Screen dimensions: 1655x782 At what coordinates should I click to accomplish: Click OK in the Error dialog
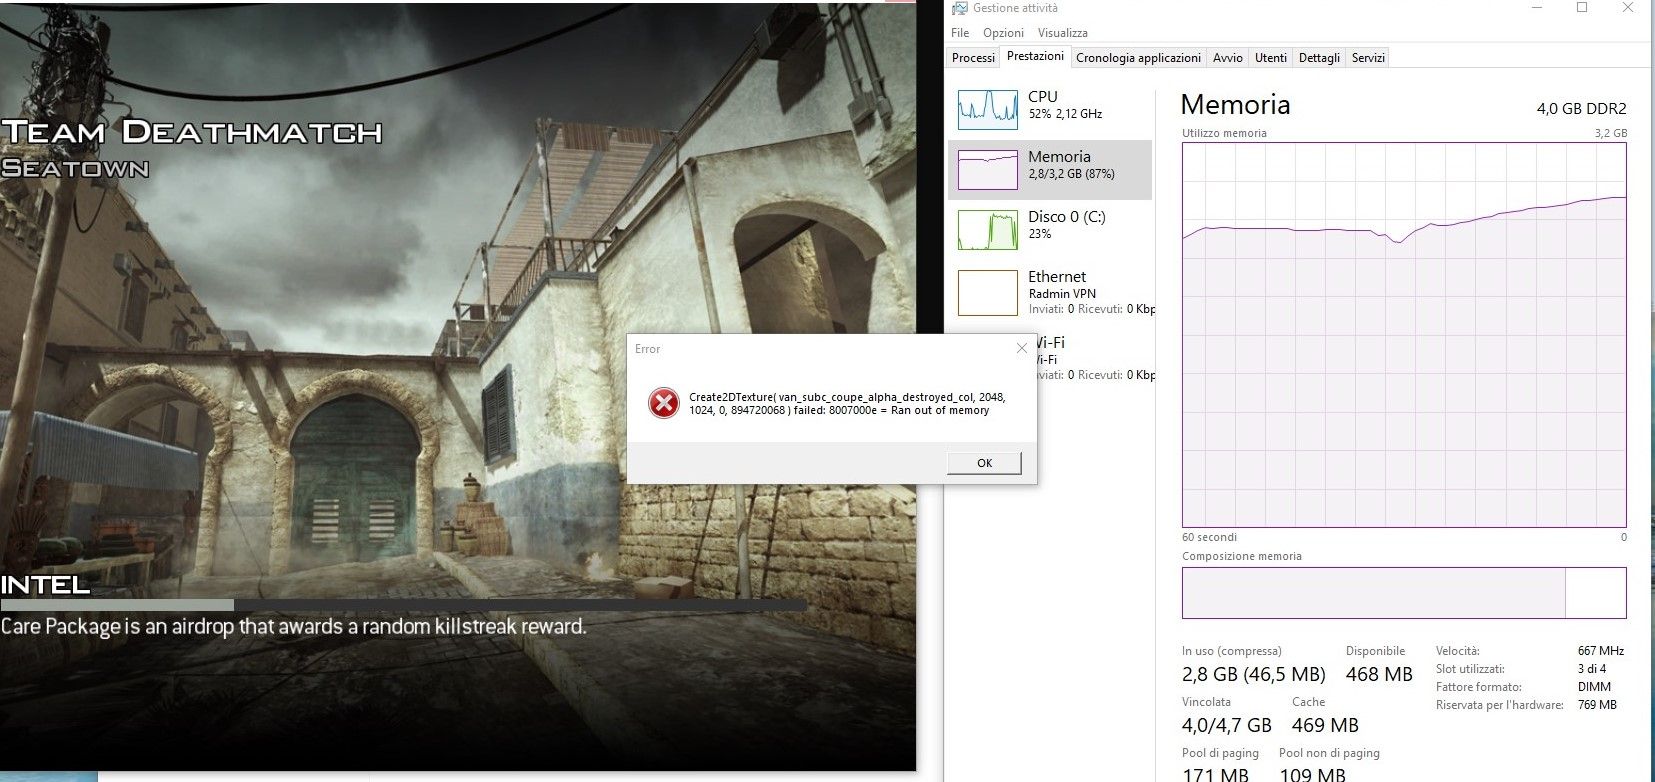pos(984,463)
